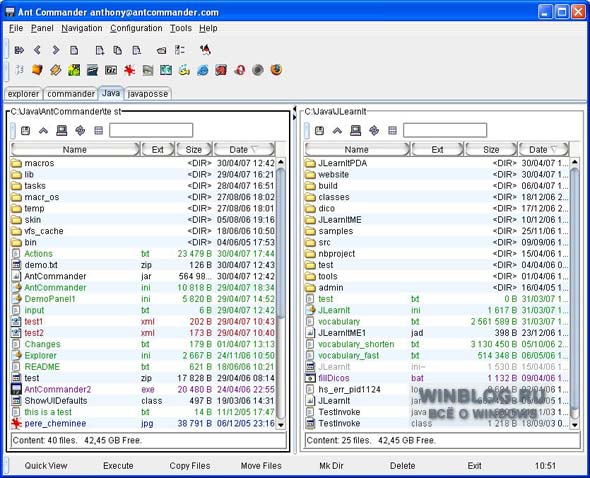This screenshot has height=478, width=590.
Task: Click the back arrow in the toolbar
Action: (37, 50)
